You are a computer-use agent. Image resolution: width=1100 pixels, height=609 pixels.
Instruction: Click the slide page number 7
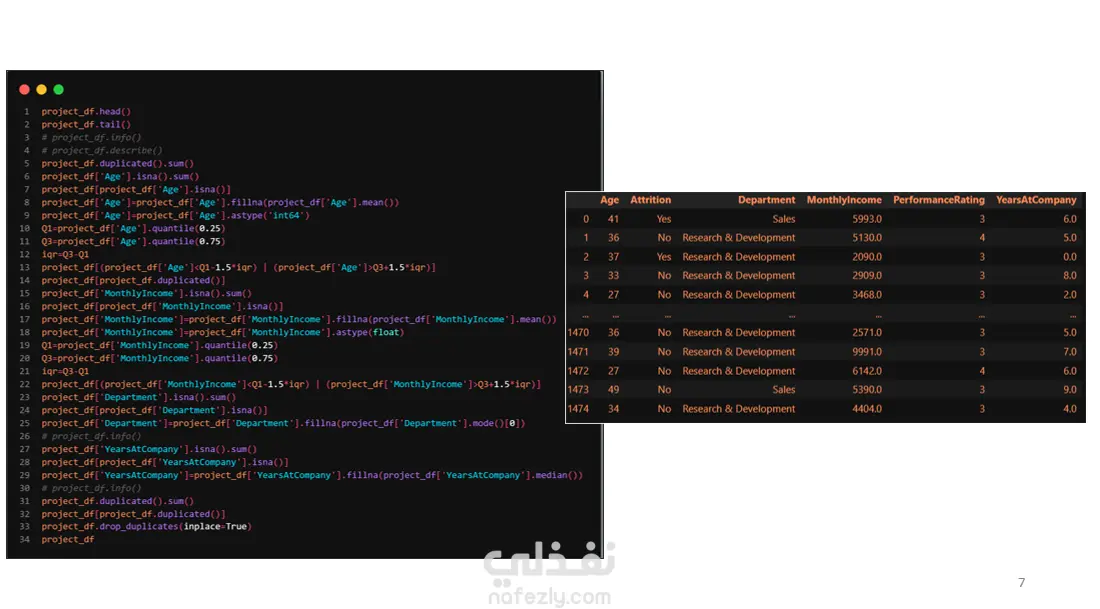(x=1021, y=582)
